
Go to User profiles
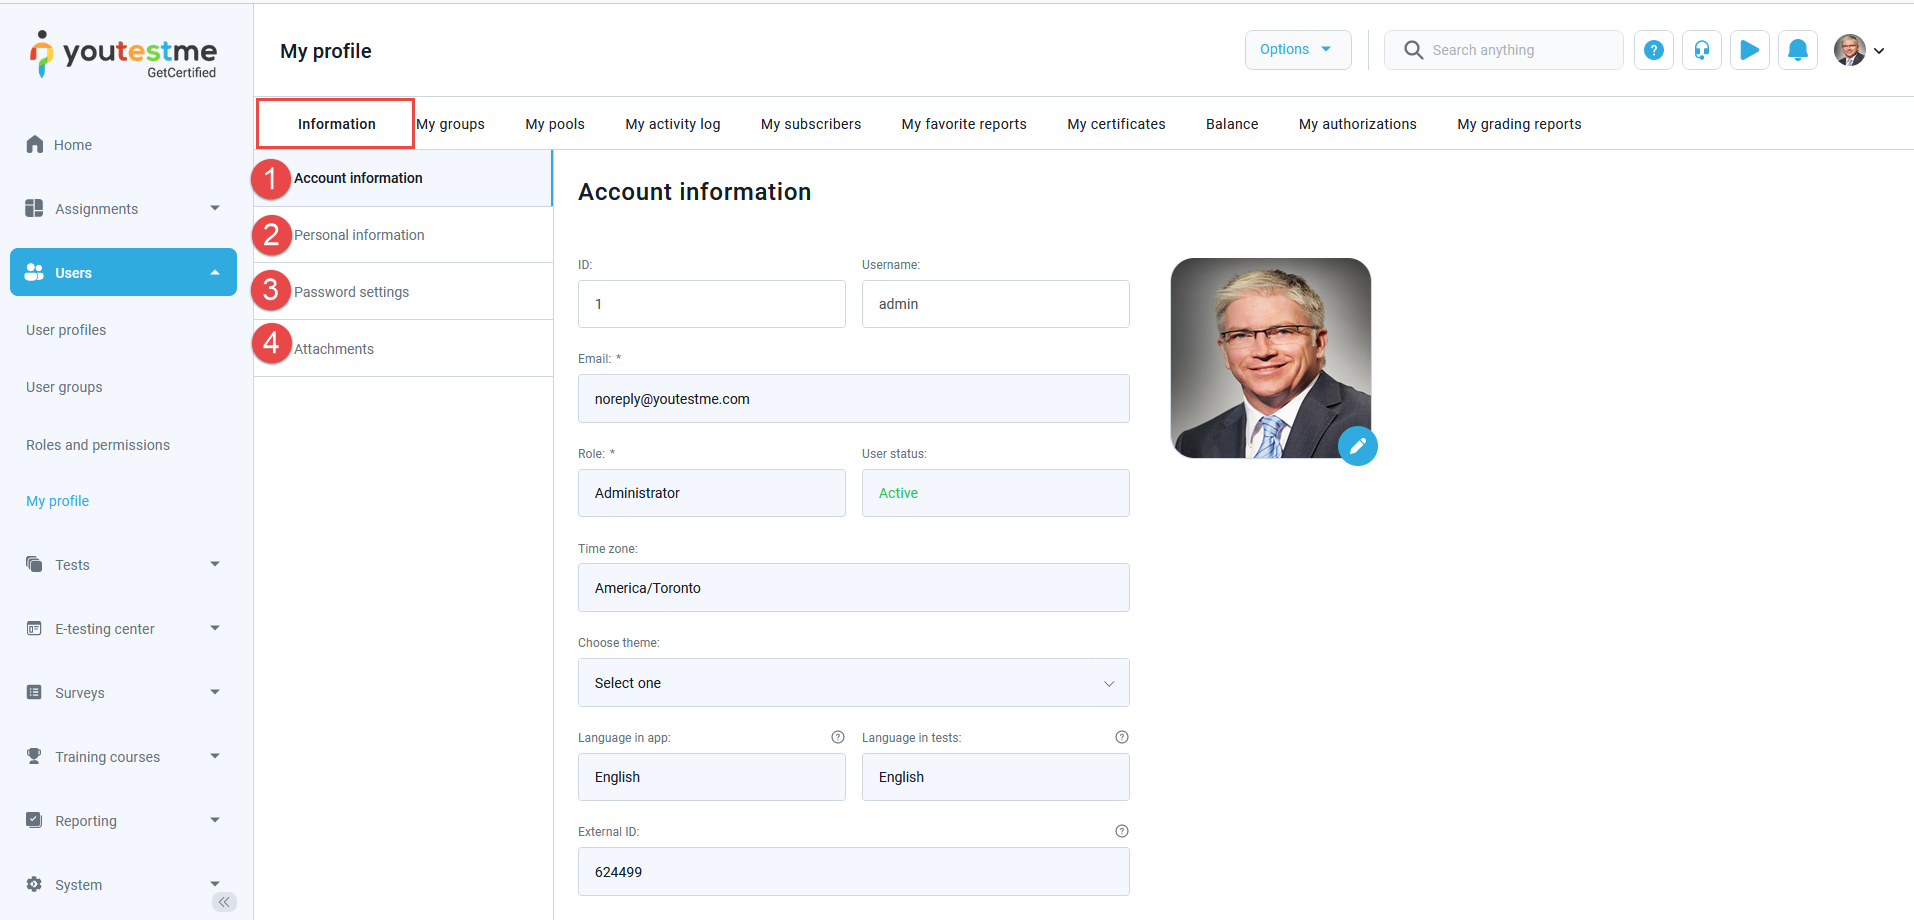(x=66, y=330)
